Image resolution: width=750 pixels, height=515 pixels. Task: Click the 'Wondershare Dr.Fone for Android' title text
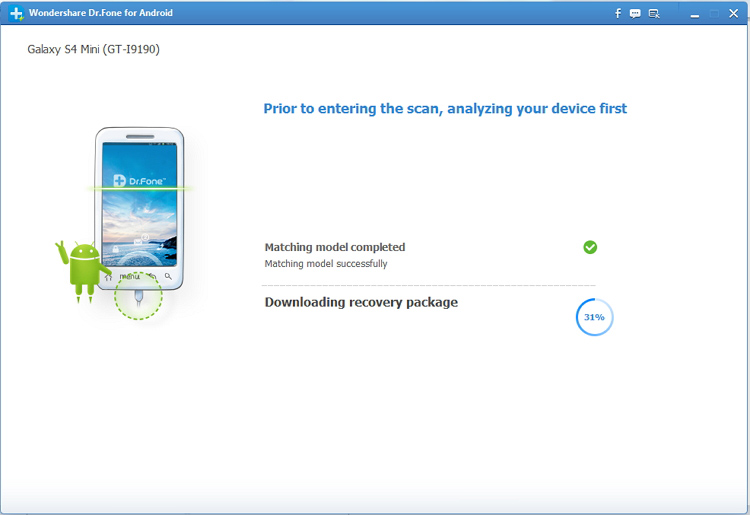(x=100, y=13)
